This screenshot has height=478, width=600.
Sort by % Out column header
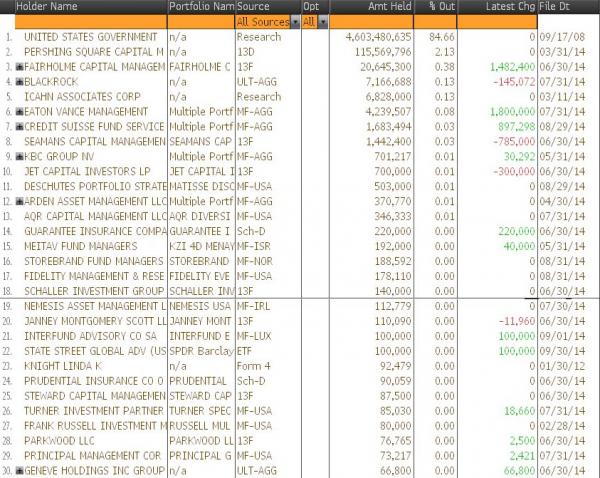point(442,7)
